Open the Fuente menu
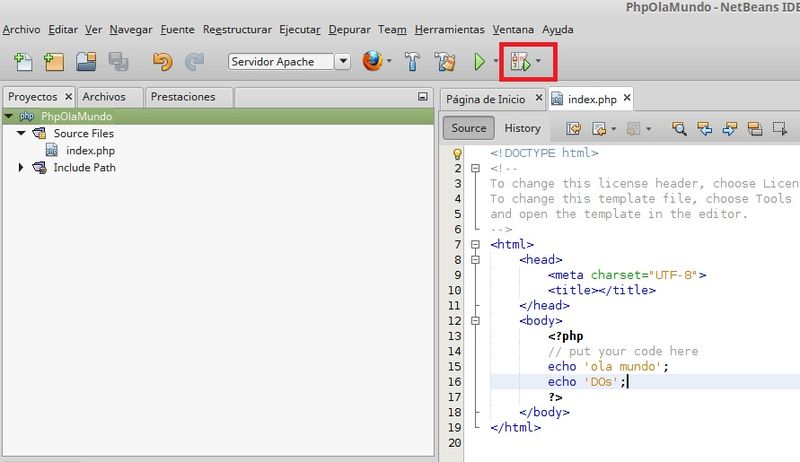800x462 pixels. 178,30
